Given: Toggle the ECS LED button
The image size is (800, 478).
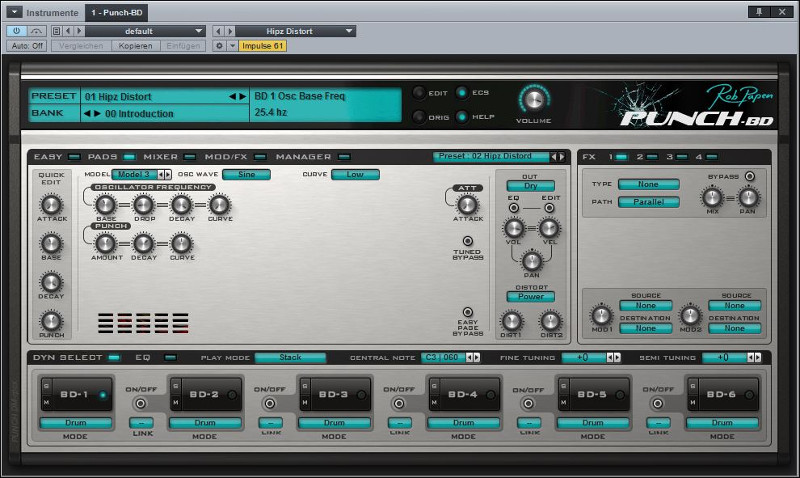Looking at the screenshot, I should click(462, 92).
